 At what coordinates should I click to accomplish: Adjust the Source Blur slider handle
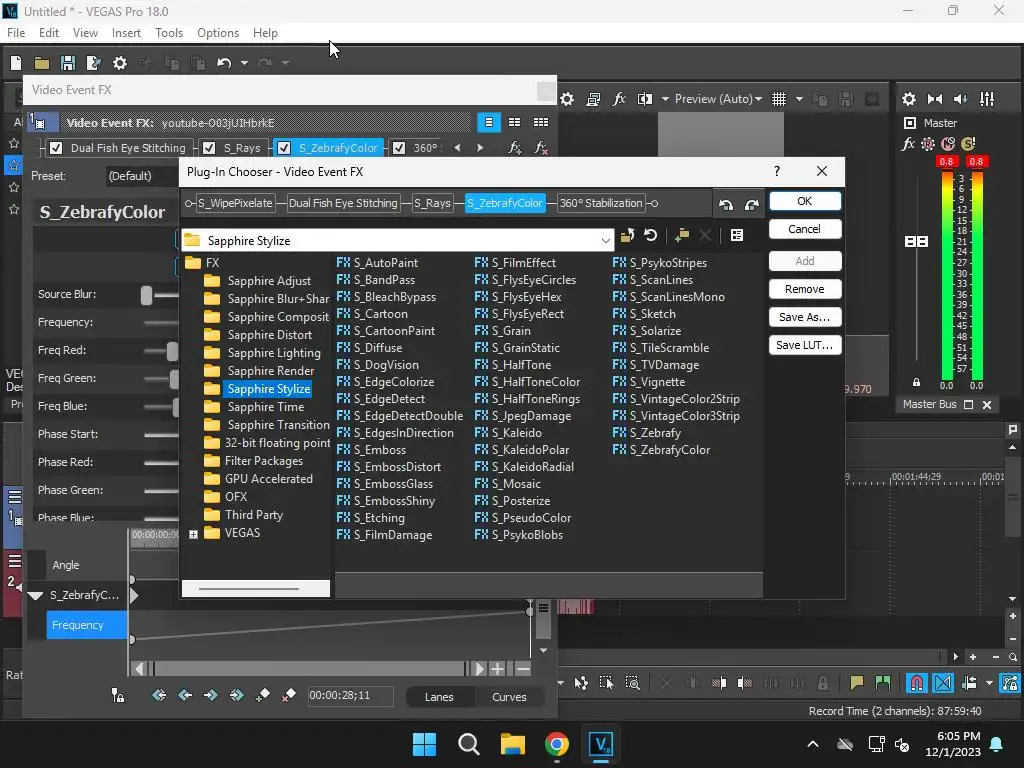tap(146, 295)
